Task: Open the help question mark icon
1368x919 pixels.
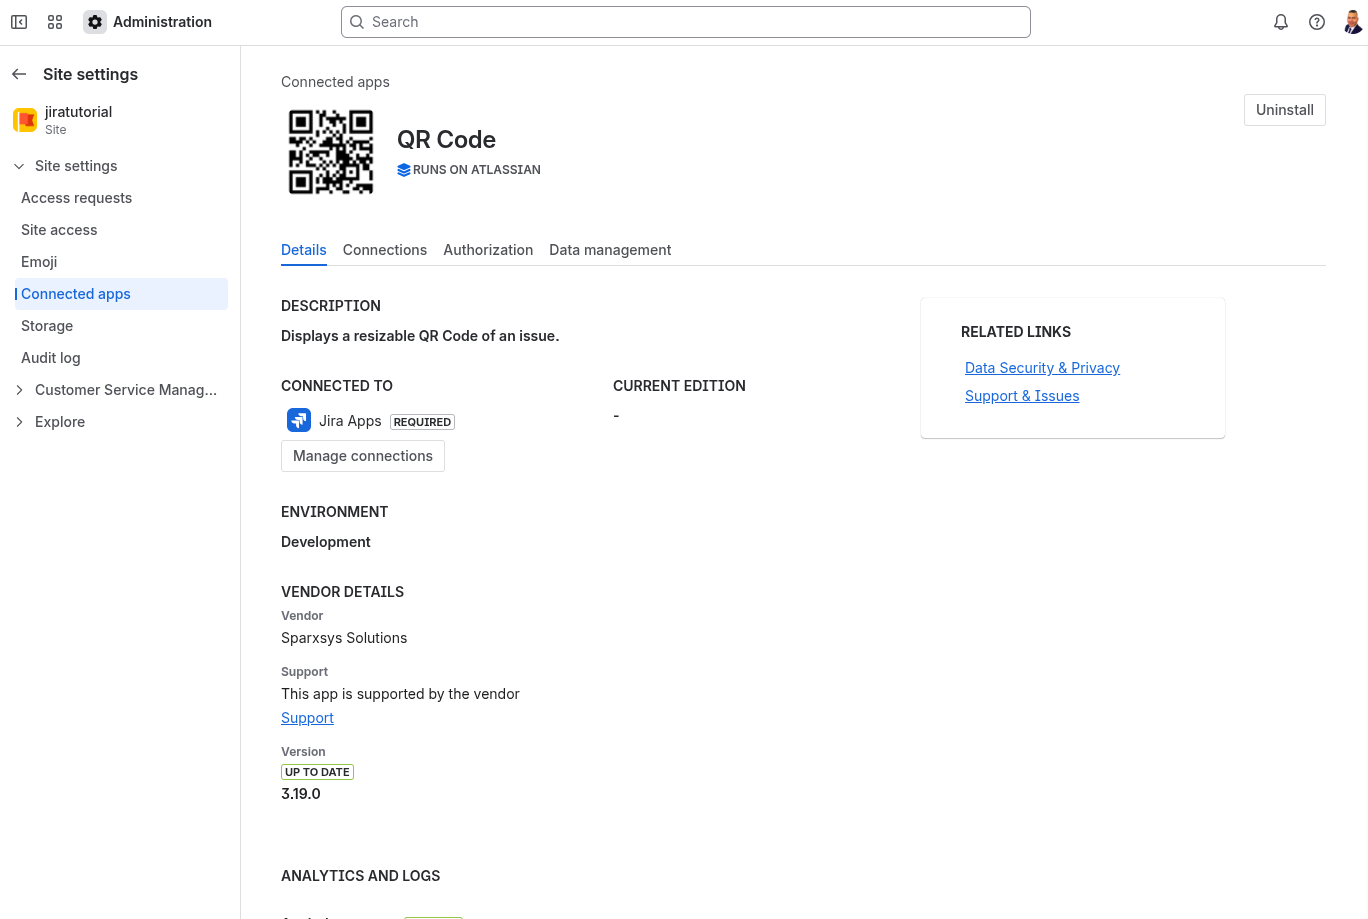Action: 1317,22
